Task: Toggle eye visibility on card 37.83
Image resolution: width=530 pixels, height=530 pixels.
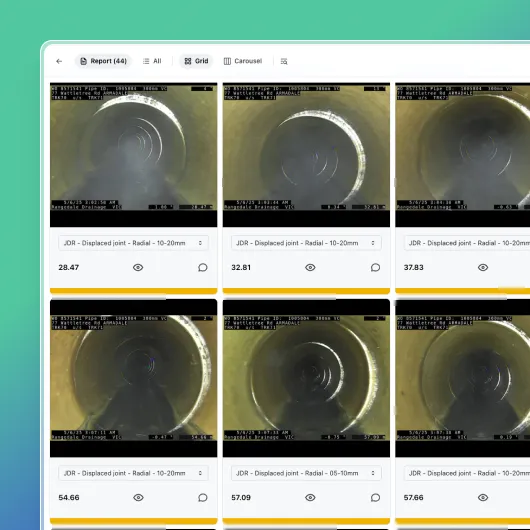Action: [483, 267]
